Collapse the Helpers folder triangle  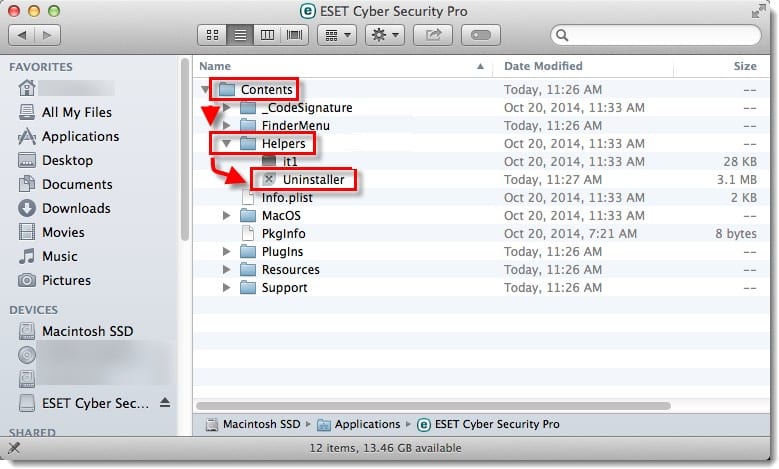click(226, 144)
